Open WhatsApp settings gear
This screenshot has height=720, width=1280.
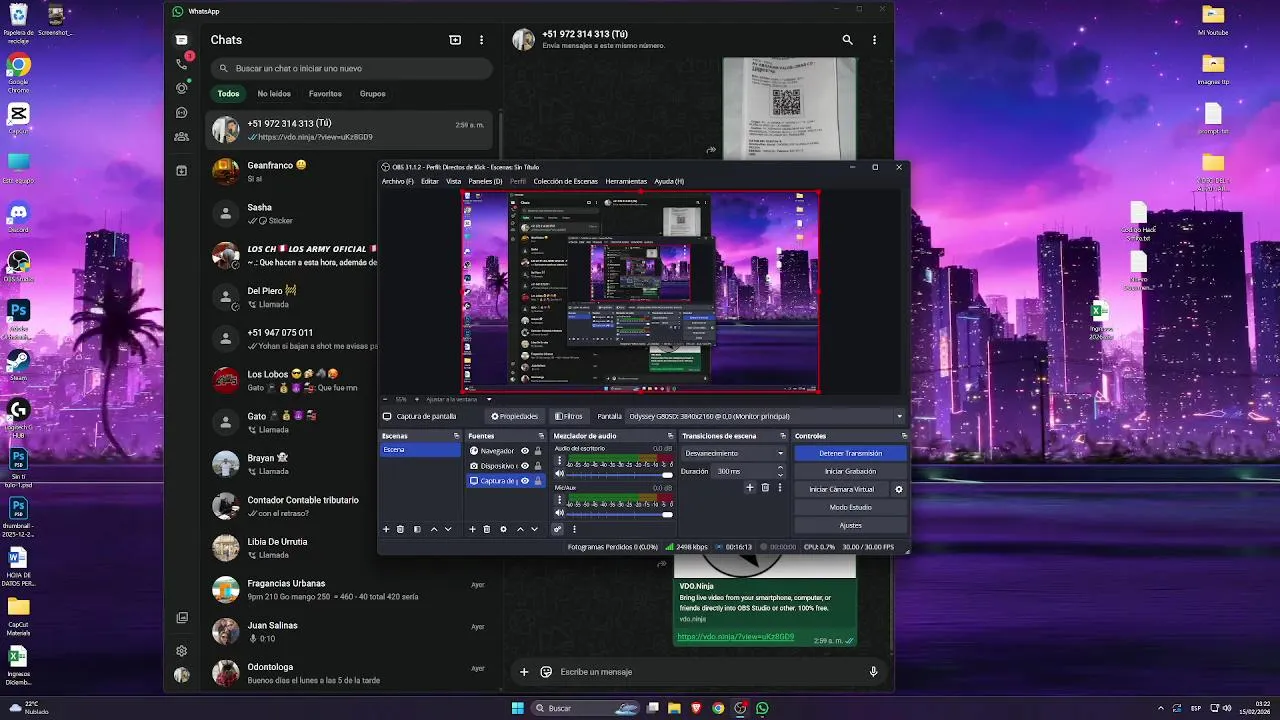(x=181, y=650)
